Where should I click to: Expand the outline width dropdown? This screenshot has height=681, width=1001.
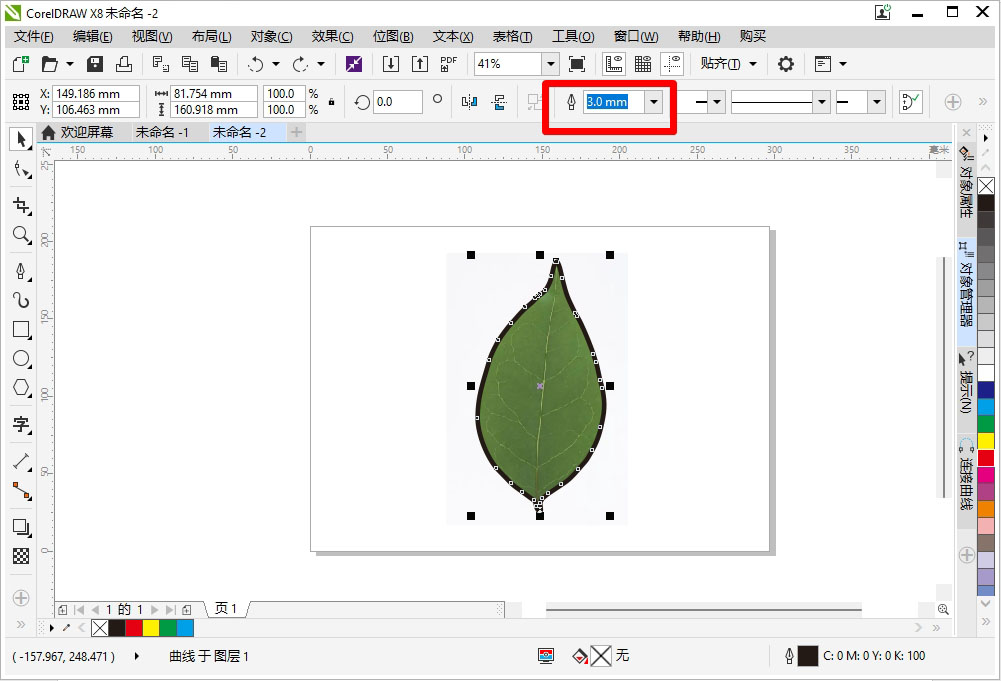[x=654, y=101]
